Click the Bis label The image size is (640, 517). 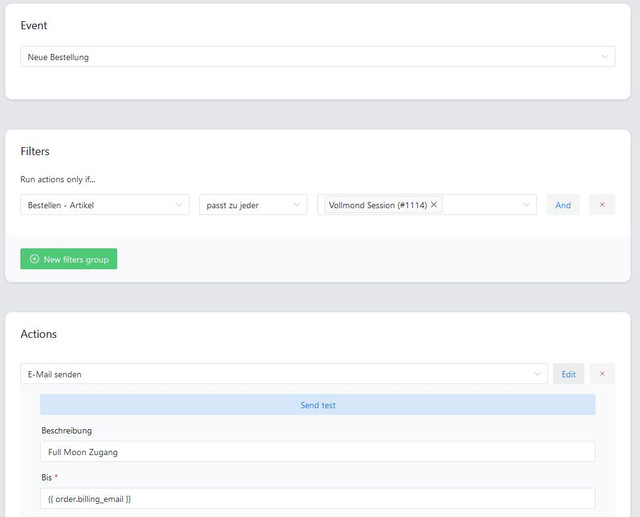(47, 477)
